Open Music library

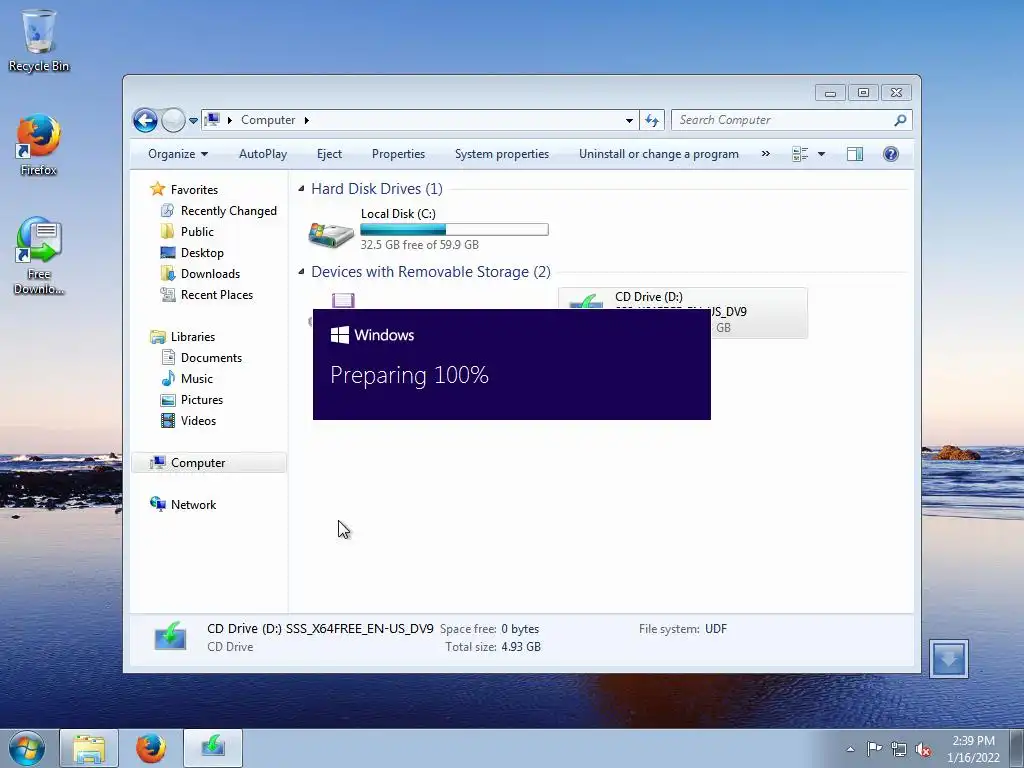[x=197, y=379]
